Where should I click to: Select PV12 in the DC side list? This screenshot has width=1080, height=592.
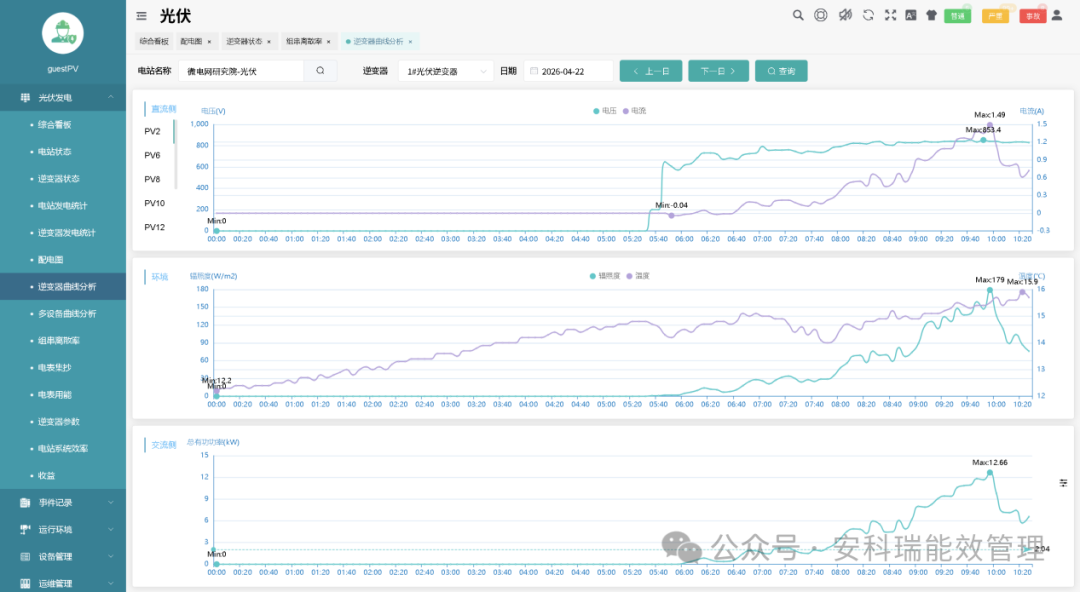[154, 227]
